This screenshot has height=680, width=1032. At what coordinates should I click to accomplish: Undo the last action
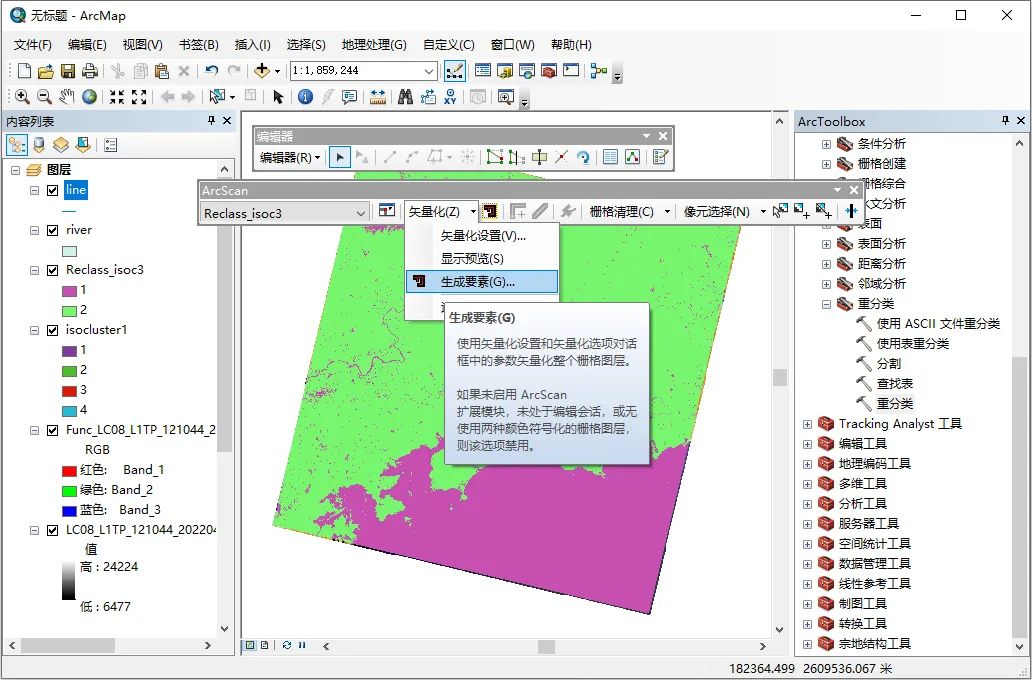[x=211, y=70]
